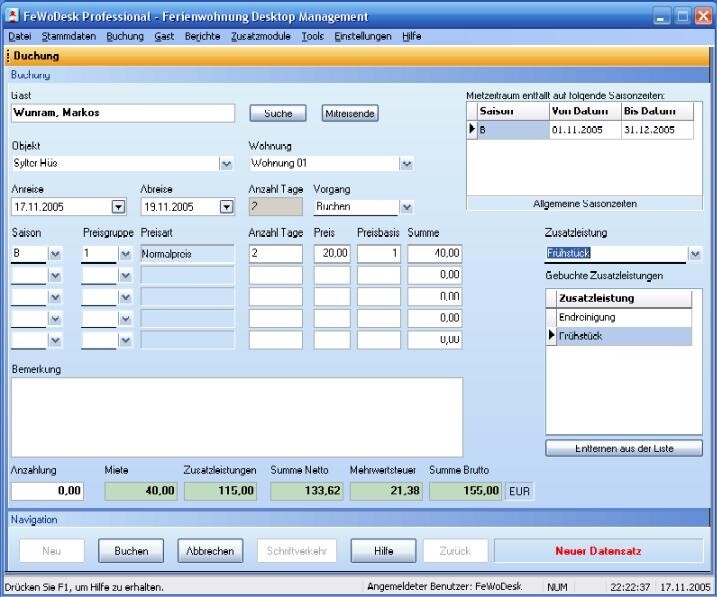The width and height of the screenshot is (717, 597).
Task: Click the EUR currency label
Action: pyautogui.click(x=519, y=492)
